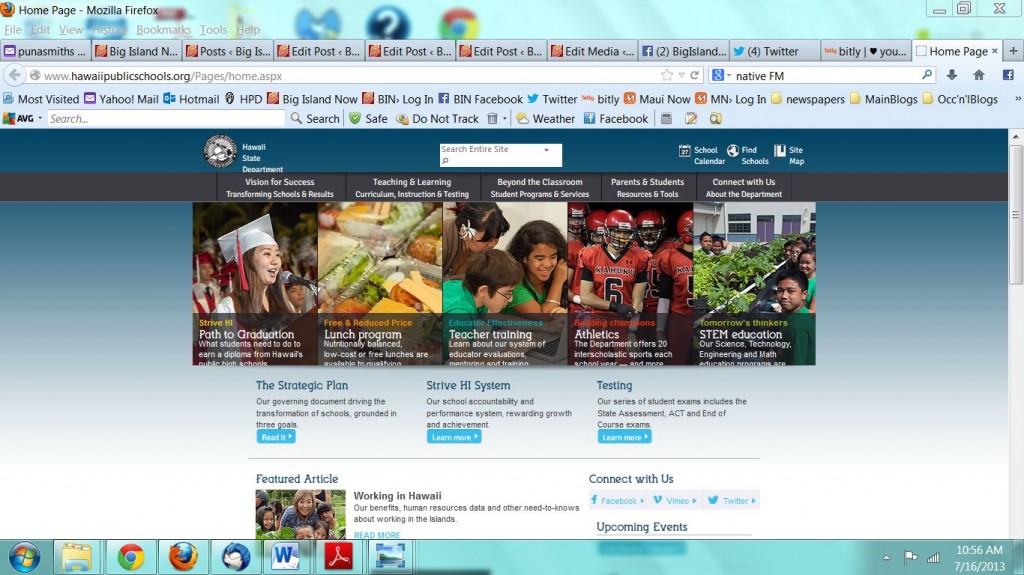The width and height of the screenshot is (1024, 575).
Task: Click AVG Do Not Track icon
Action: point(402,119)
